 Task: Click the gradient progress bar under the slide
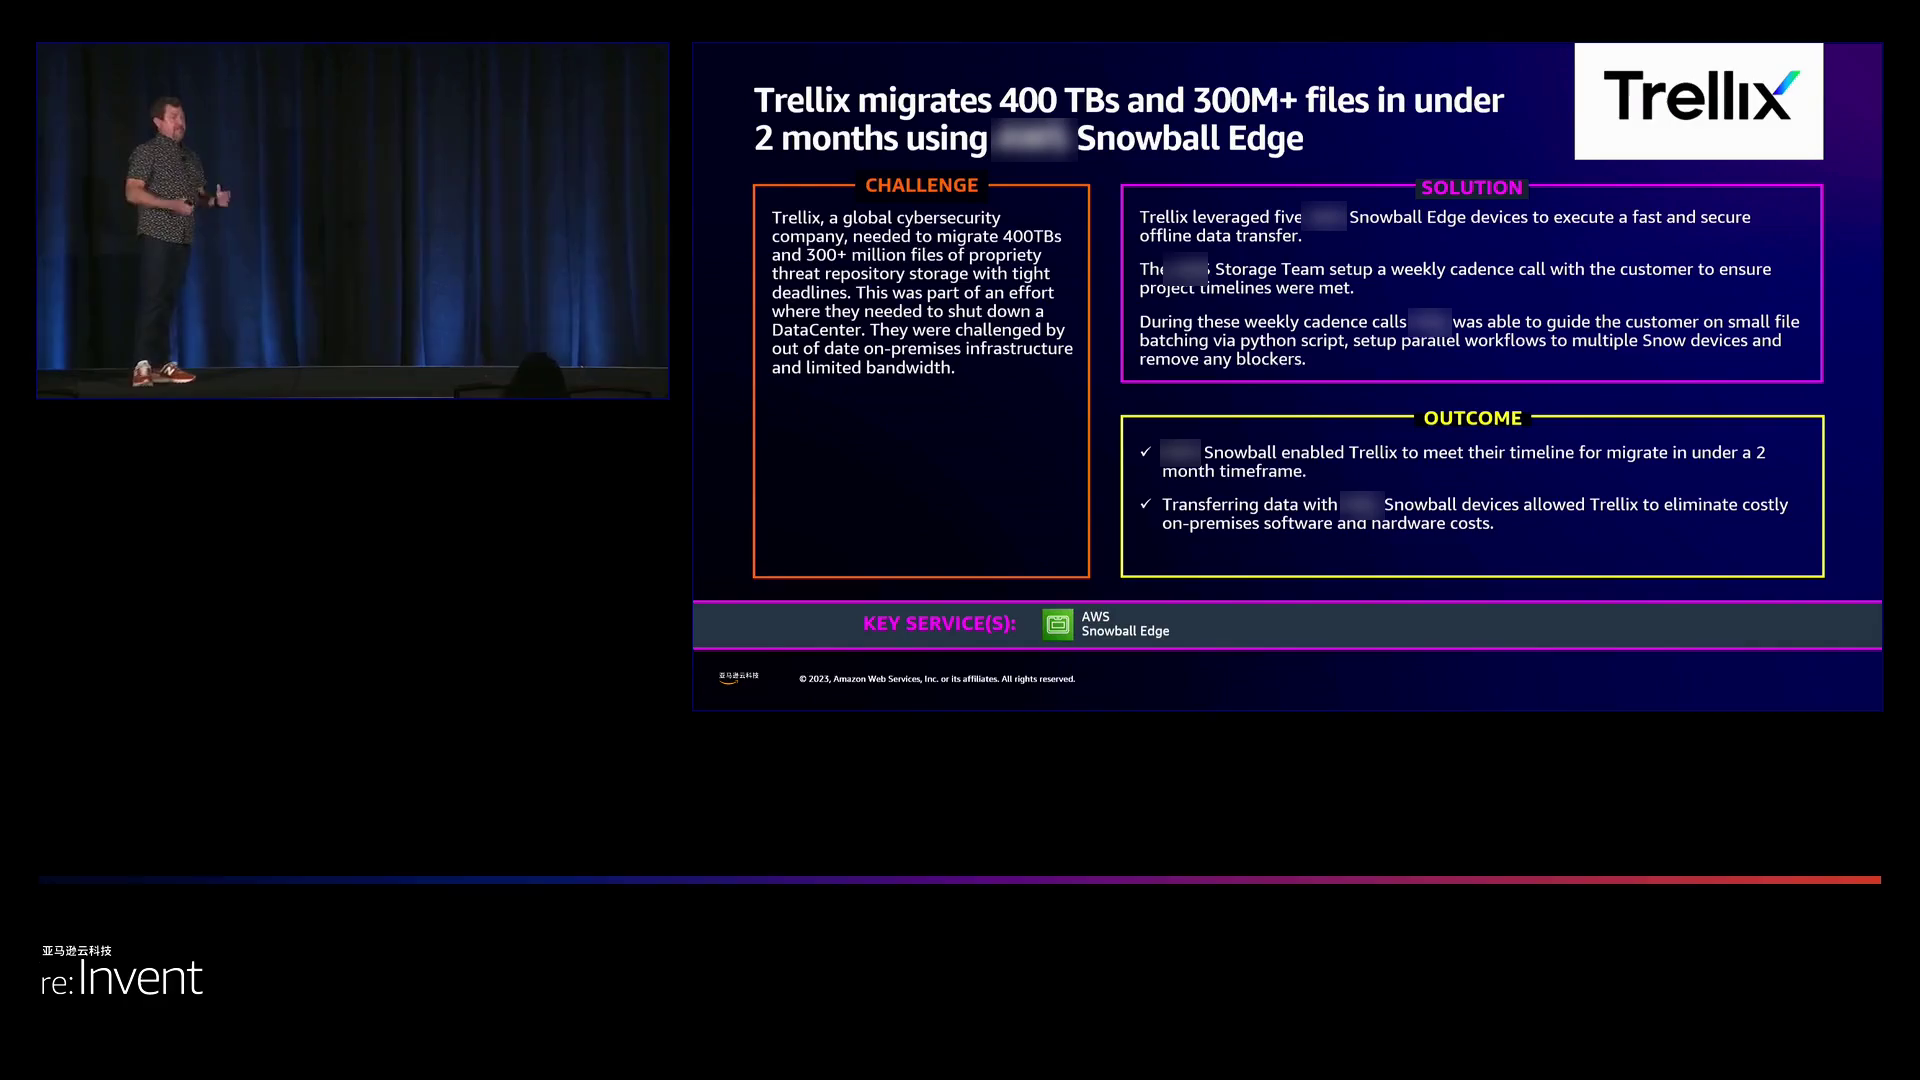point(960,880)
